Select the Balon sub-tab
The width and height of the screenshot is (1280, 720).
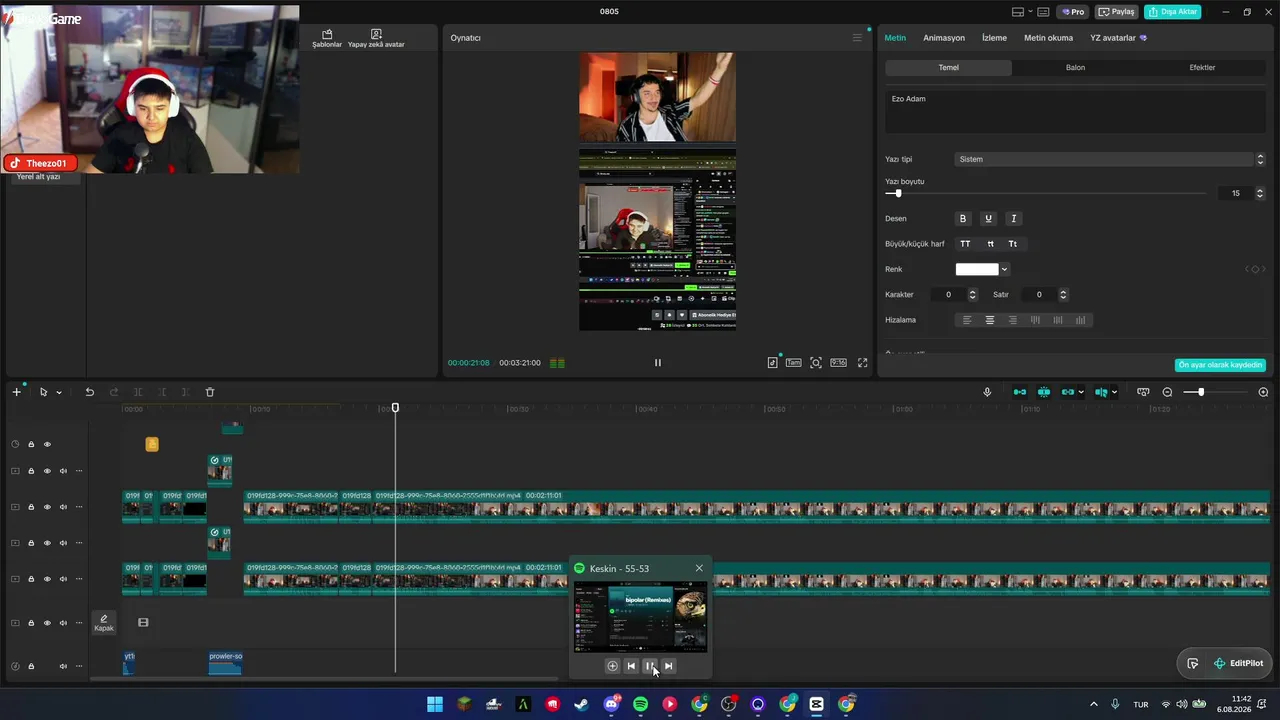pos(1075,68)
